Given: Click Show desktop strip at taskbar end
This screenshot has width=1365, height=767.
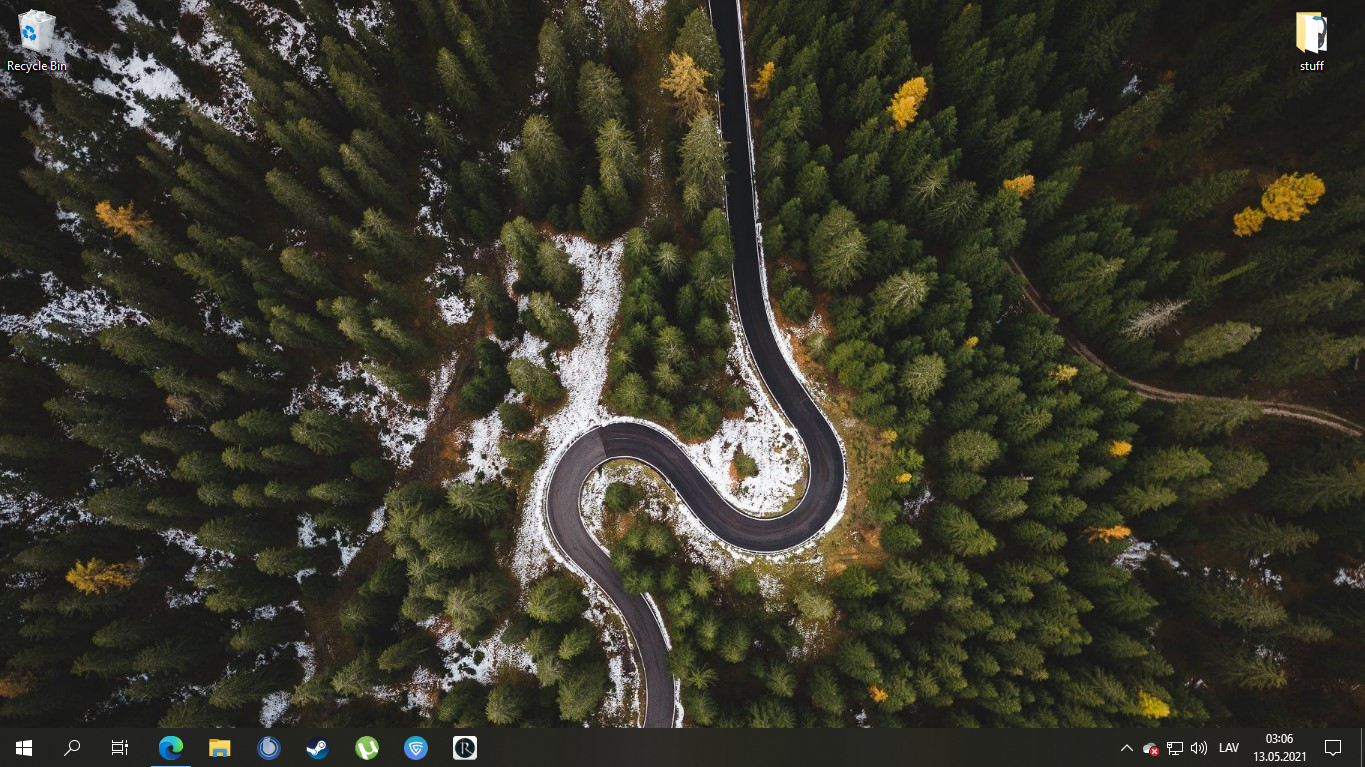Looking at the screenshot, I should click(1361, 747).
